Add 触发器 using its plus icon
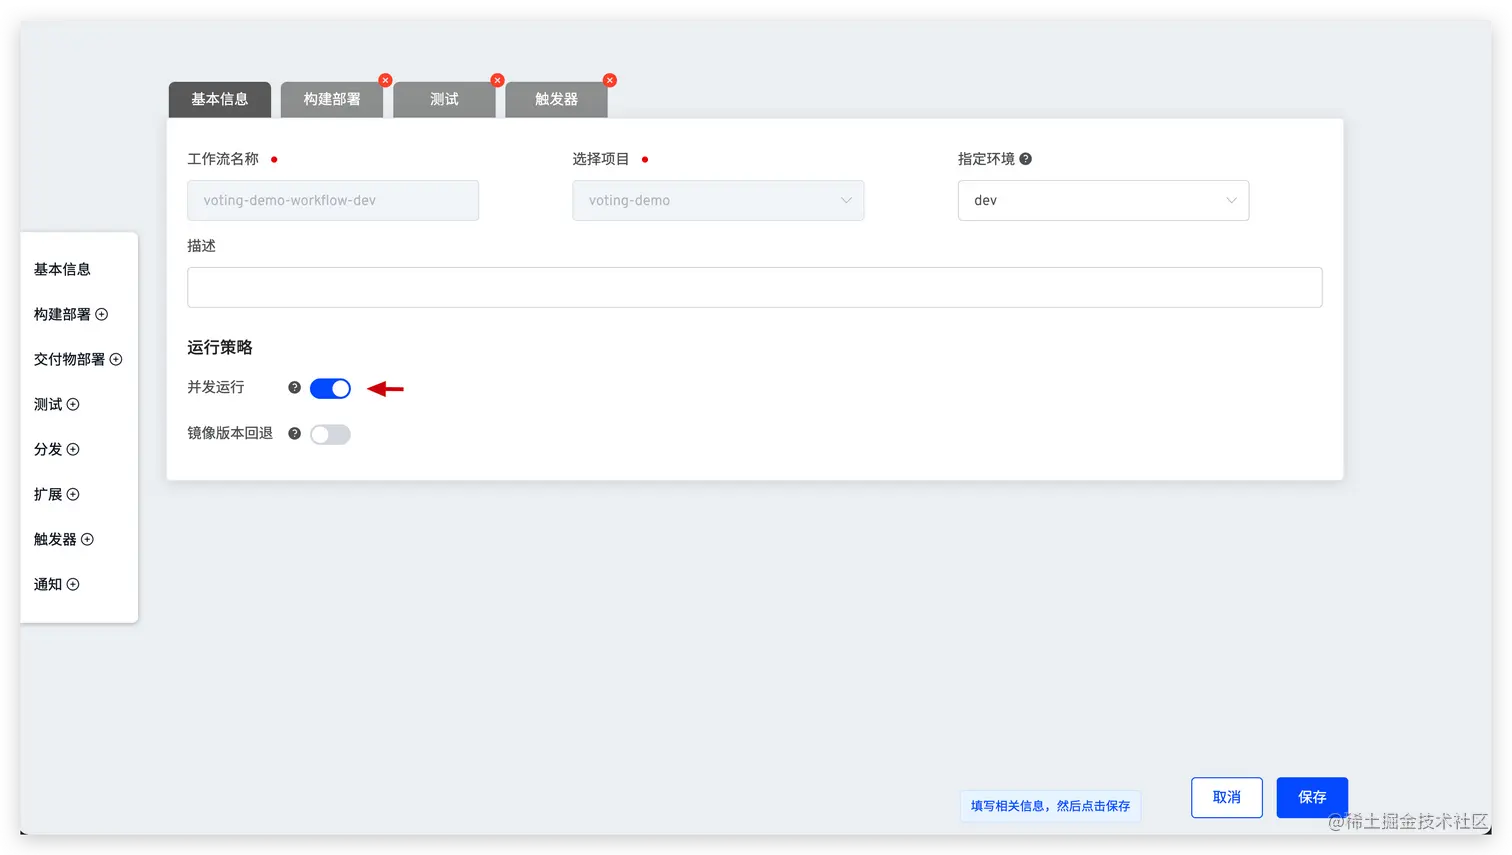The width and height of the screenshot is (1512, 855). (87, 539)
